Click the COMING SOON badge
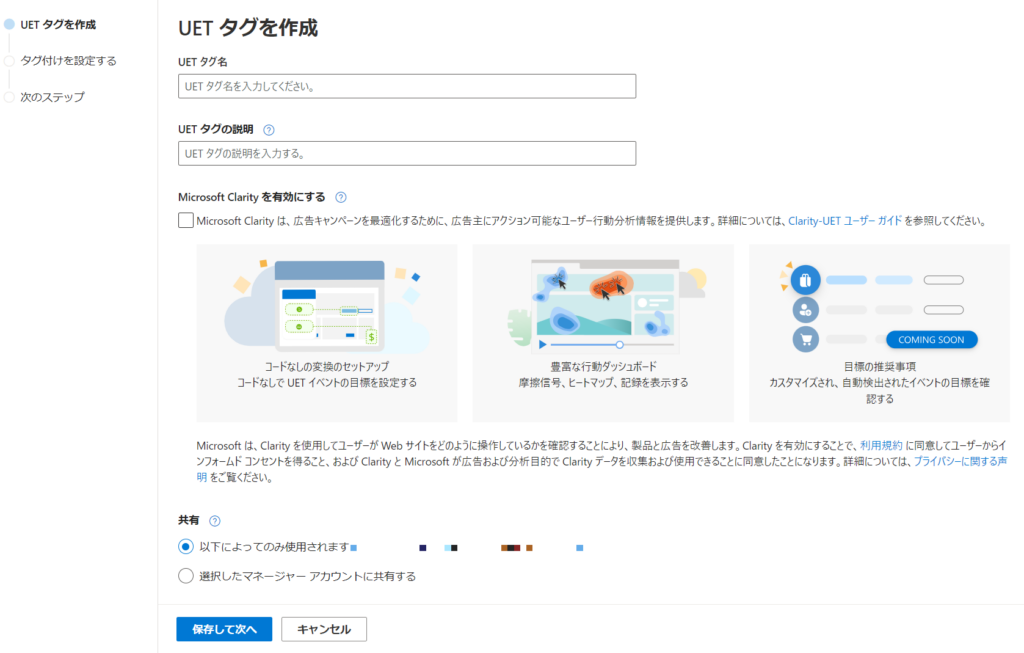Screen dimensions: 1024x653 point(931,340)
